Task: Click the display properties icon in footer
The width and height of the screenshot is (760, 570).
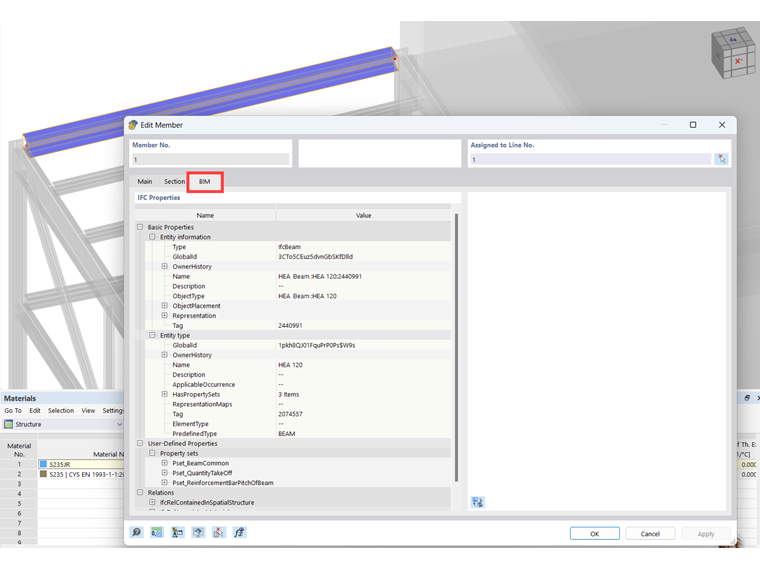Action: point(177,532)
